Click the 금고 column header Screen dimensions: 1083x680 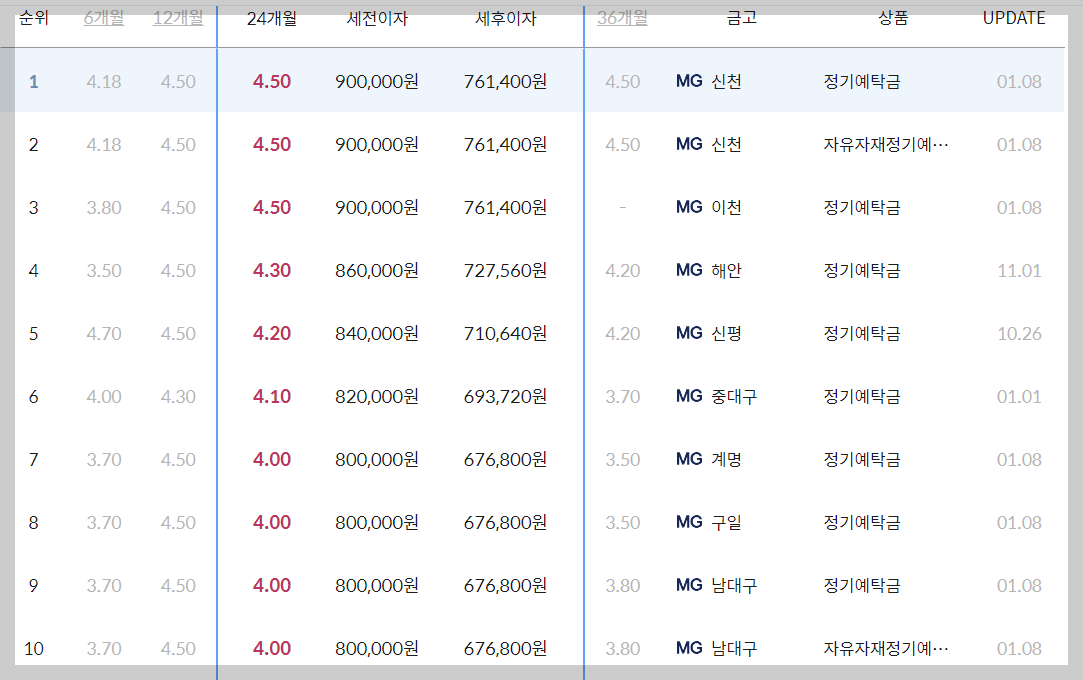[x=742, y=18]
